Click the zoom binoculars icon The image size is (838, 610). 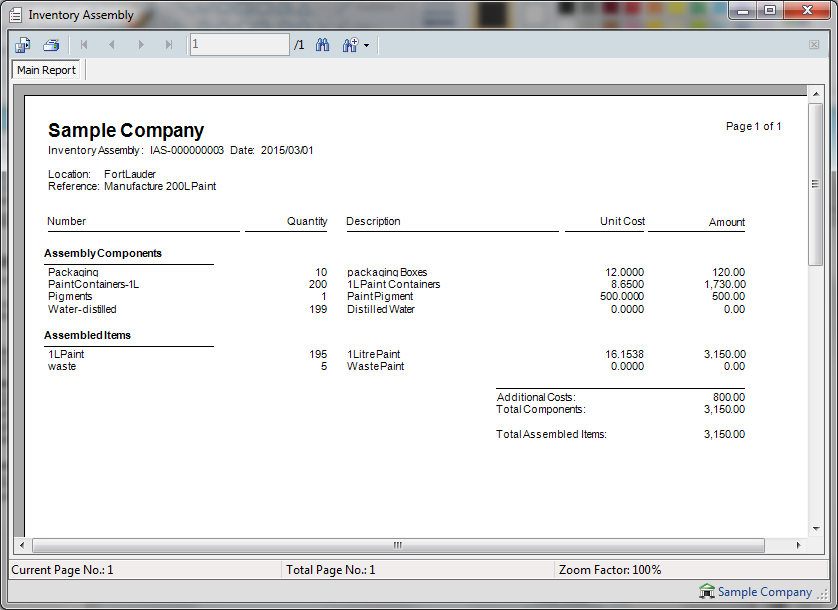(x=350, y=45)
